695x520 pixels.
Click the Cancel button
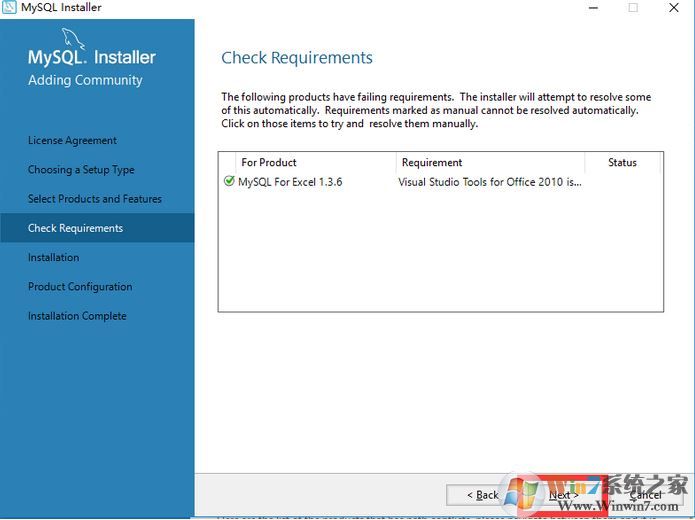tap(645, 495)
